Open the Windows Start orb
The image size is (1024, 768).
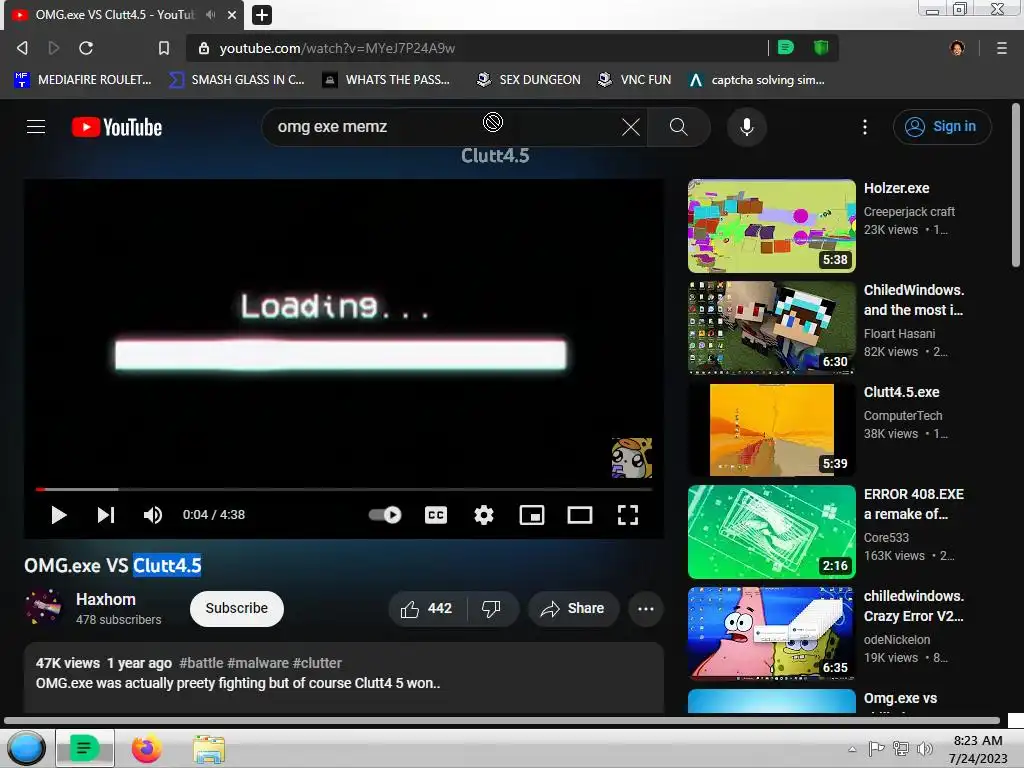click(26, 748)
